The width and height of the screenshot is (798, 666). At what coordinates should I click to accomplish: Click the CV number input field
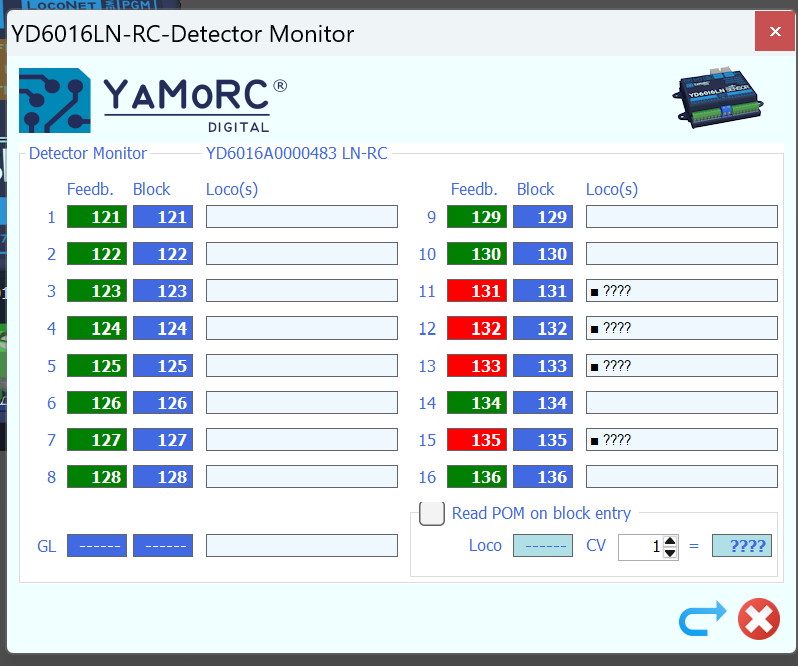pos(640,547)
